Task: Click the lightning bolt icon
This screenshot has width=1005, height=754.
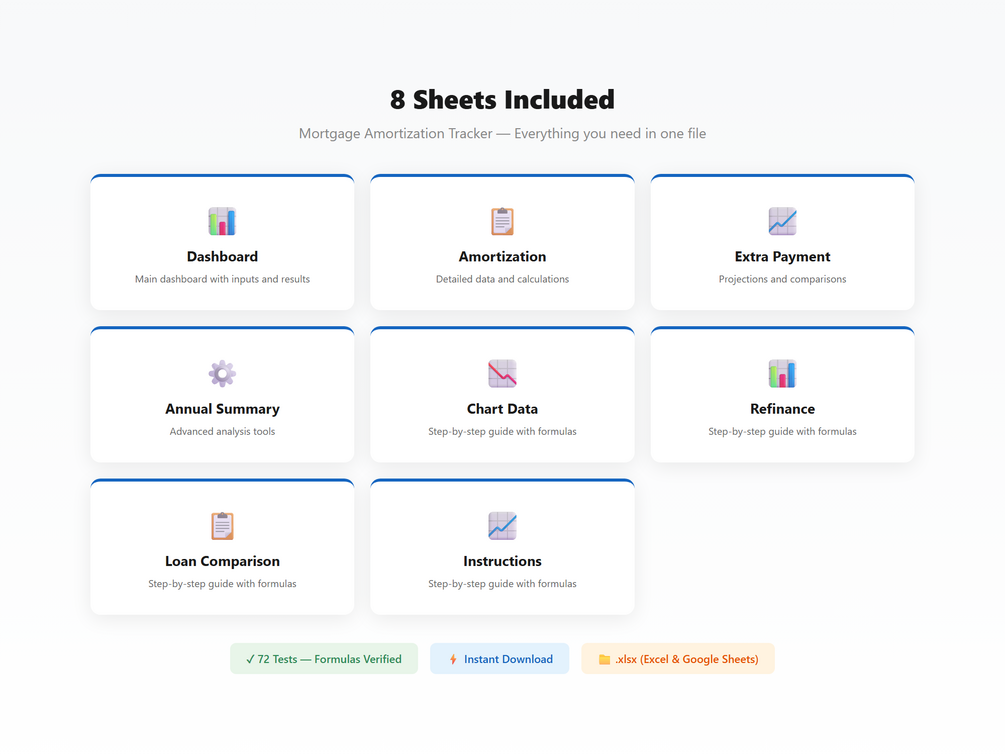Action: pyautogui.click(x=453, y=660)
